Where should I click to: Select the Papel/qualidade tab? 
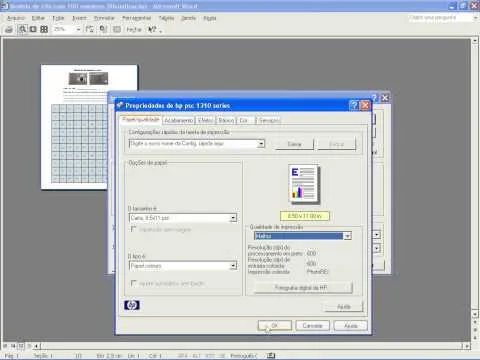(x=141, y=119)
